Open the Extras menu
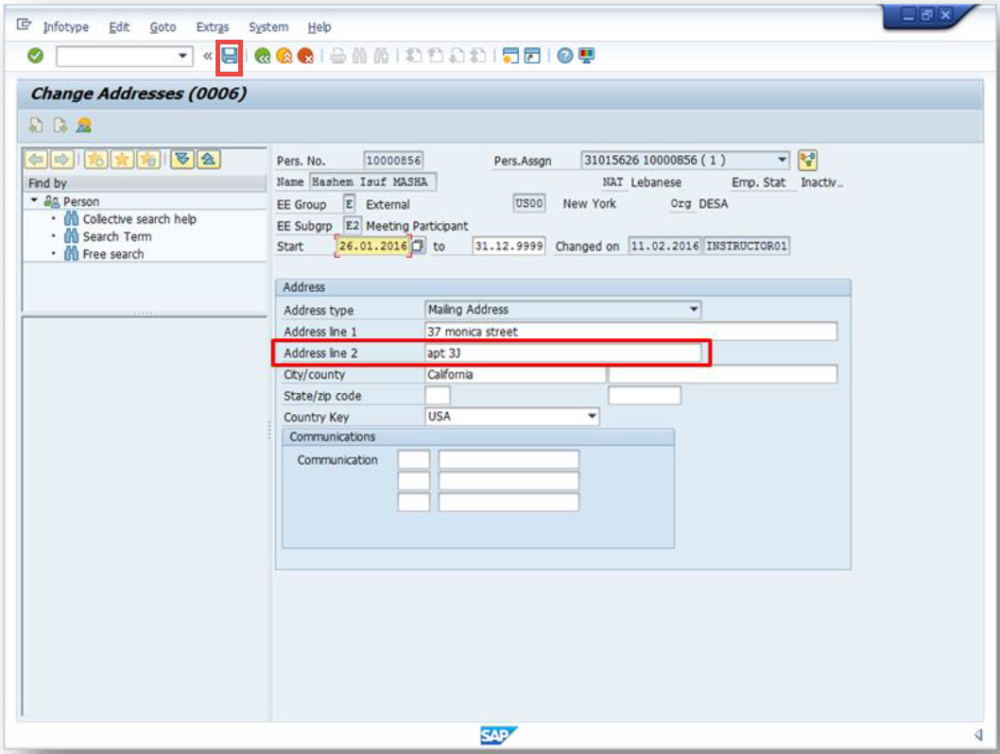Image resolution: width=1000 pixels, height=754 pixels. 212,27
